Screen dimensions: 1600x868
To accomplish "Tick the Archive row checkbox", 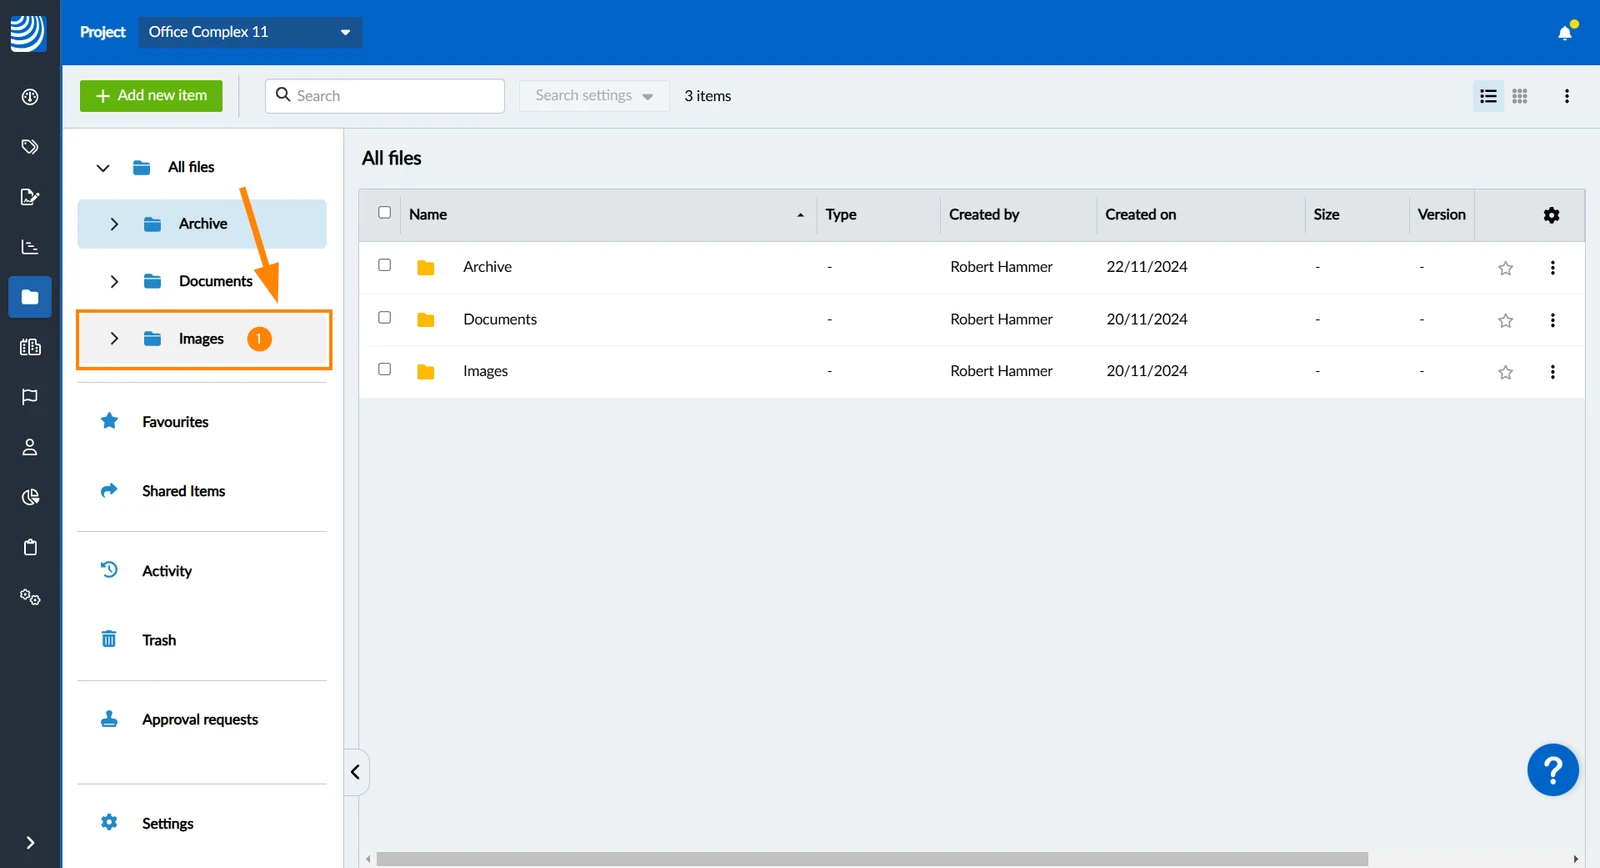I will 384,265.
